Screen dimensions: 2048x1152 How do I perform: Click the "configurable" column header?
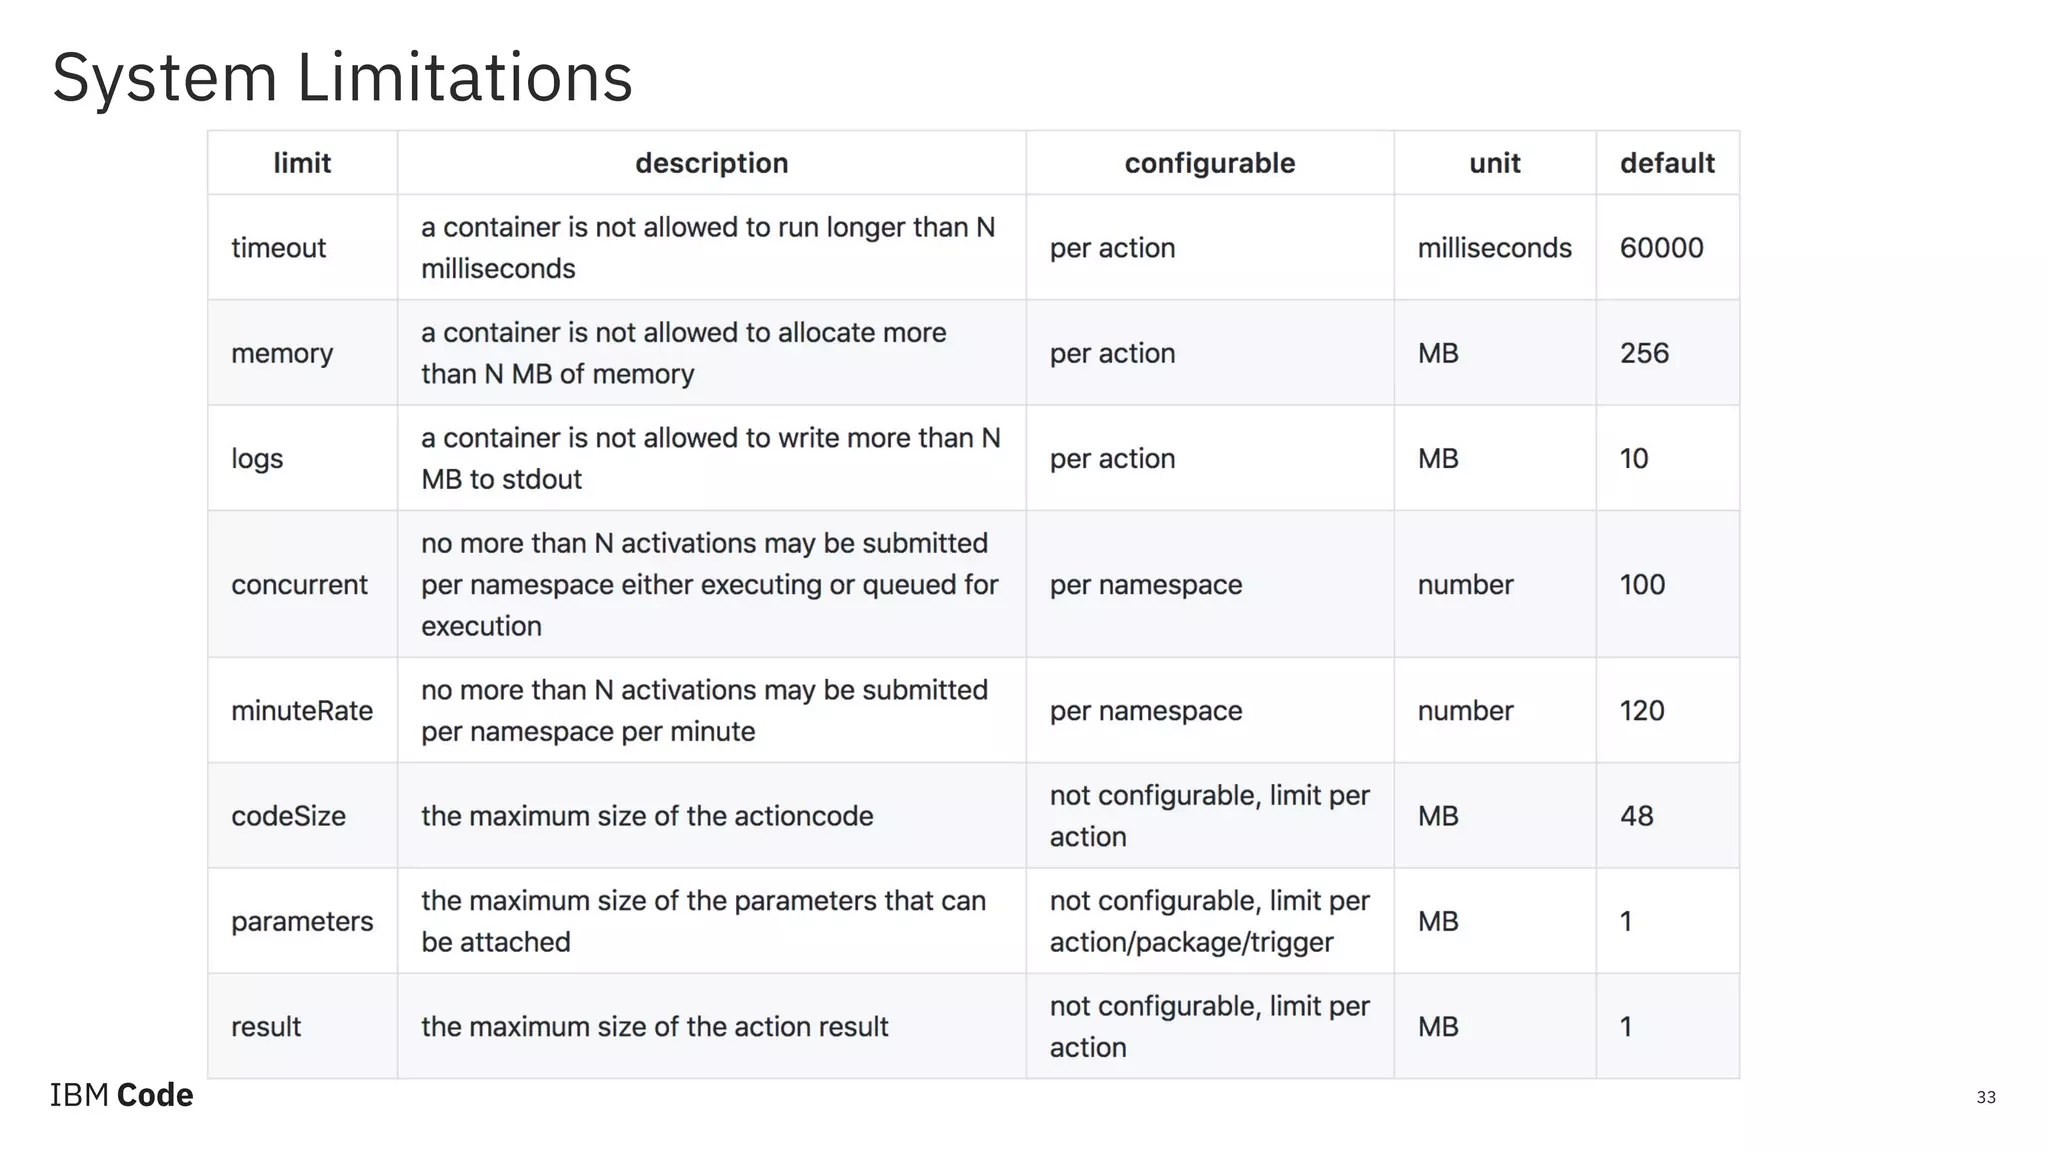click(x=1209, y=163)
